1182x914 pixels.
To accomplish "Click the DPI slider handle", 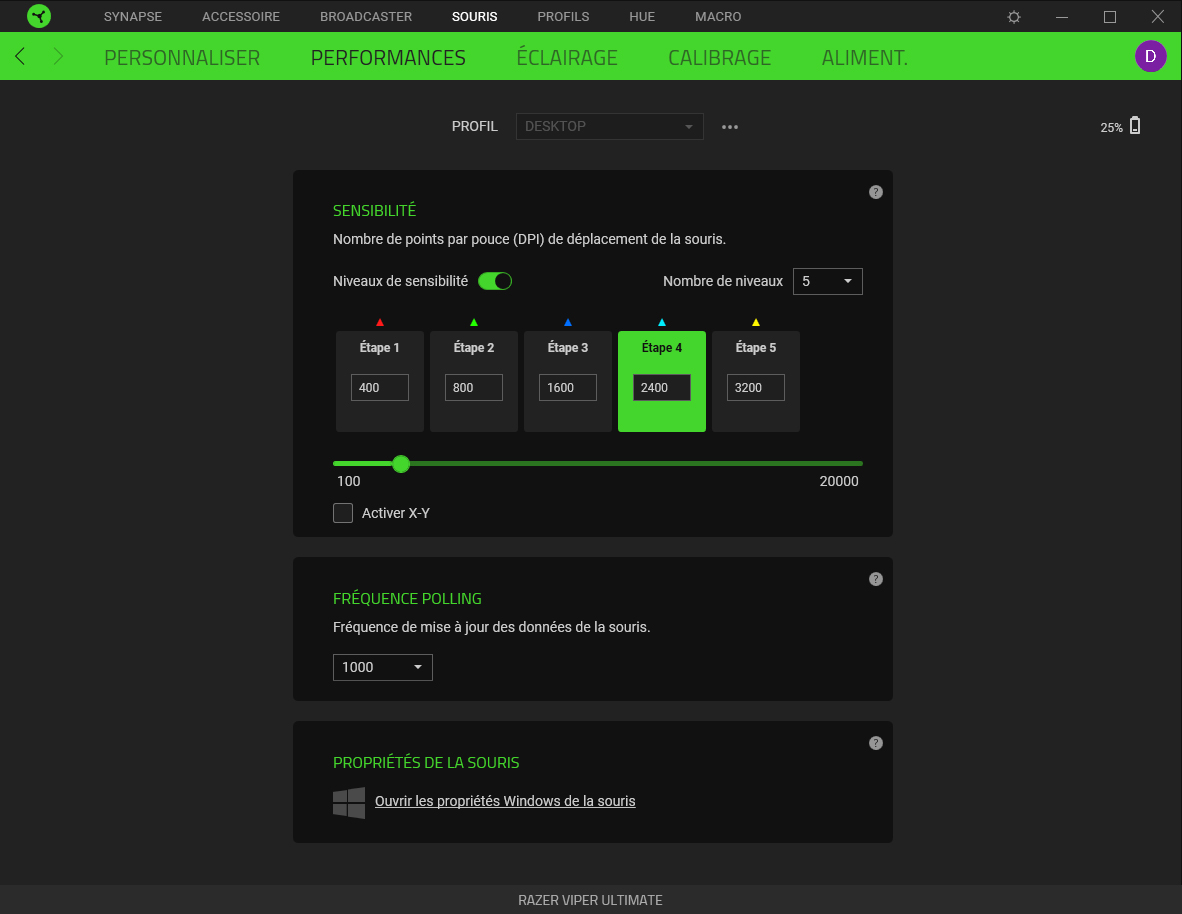I will (401, 464).
